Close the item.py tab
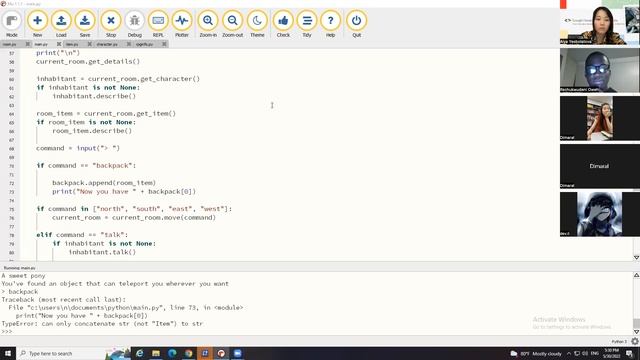This screenshot has width=640, height=360. pos(89,44)
